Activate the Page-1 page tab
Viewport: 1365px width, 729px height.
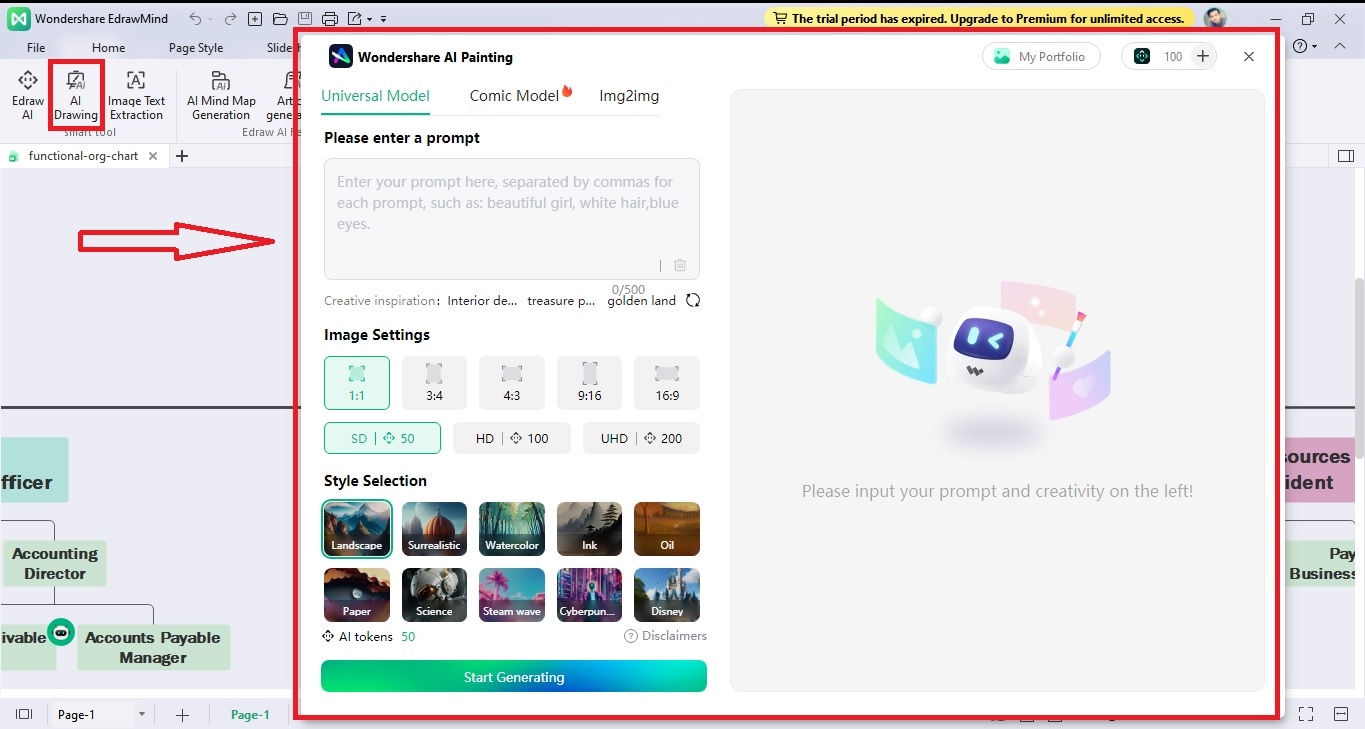(x=250, y=714)
